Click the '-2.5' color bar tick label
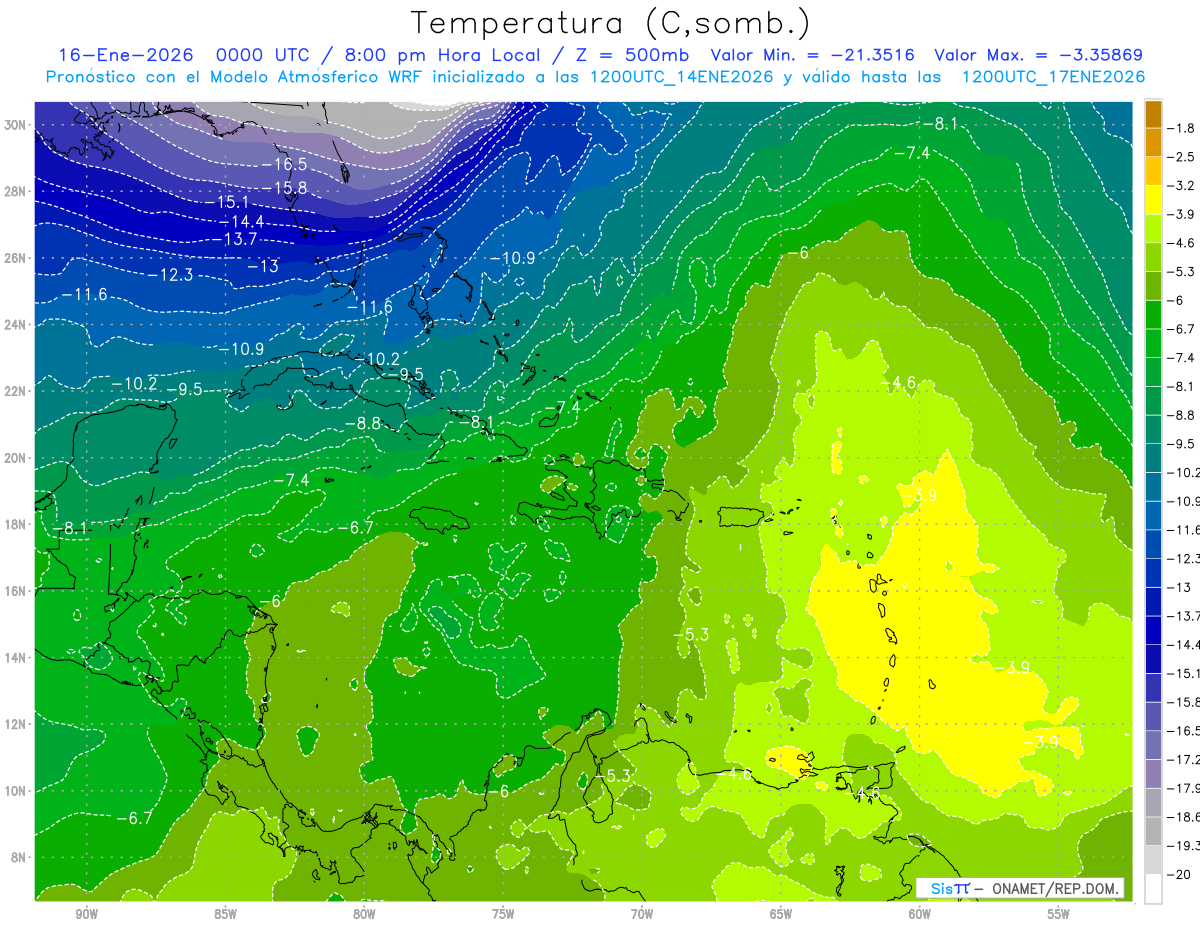Image resolution: width=1200 pixels, height=927 pixels. coord(1181,157)
